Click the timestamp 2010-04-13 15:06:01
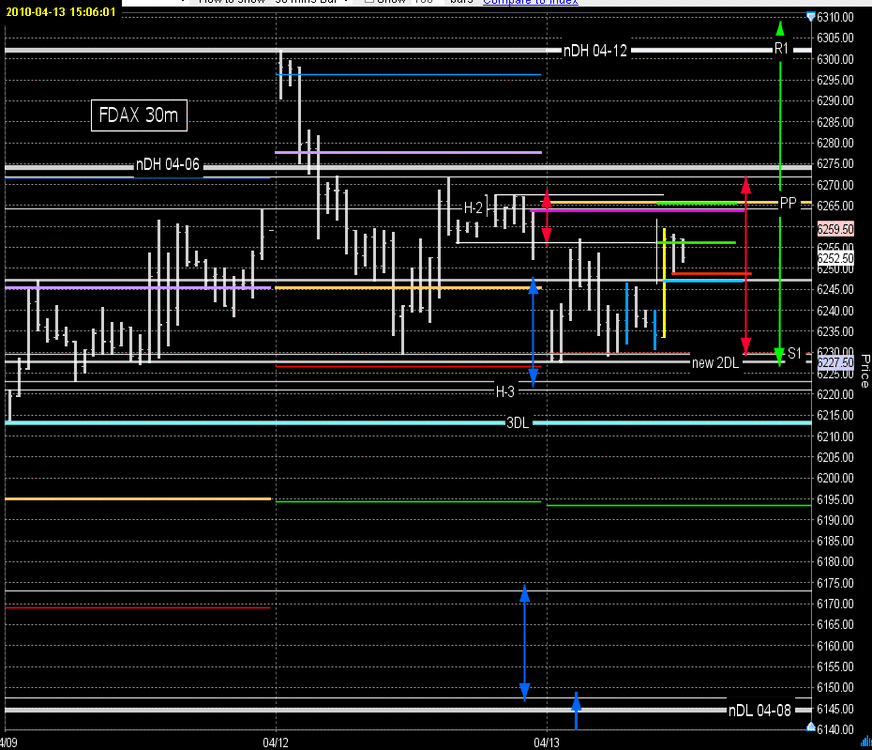 coord(61,12)
